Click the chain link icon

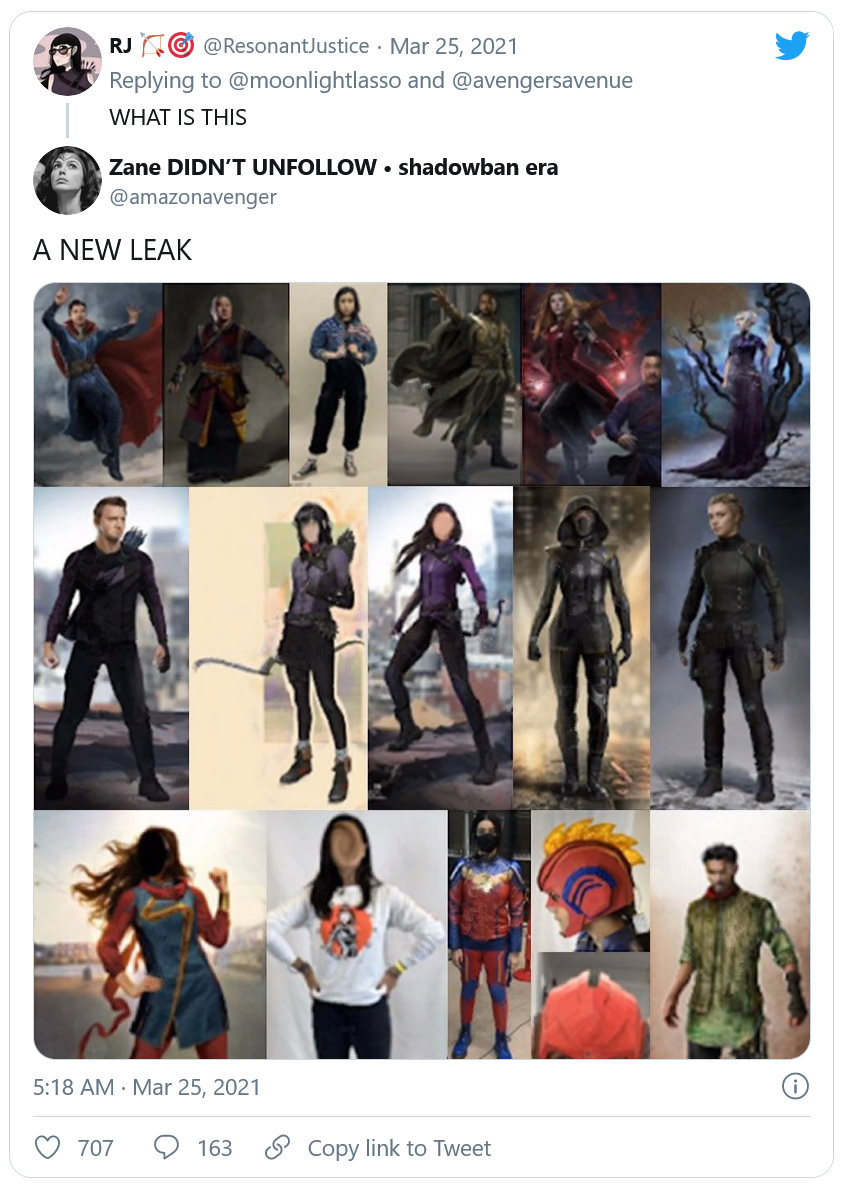(x=277, y=1147)
